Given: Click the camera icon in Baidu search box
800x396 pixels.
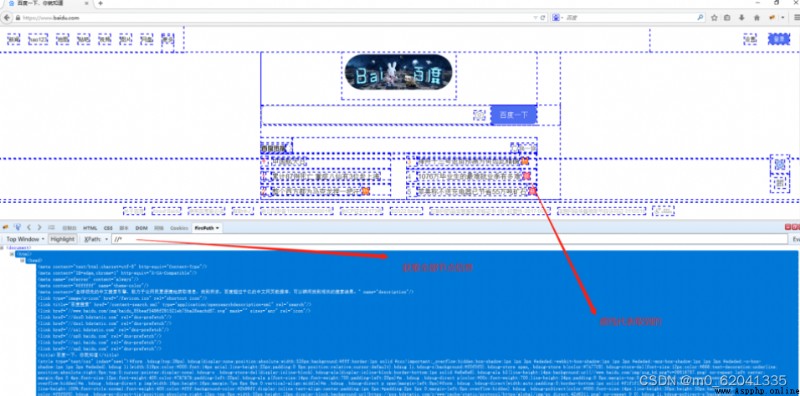Looking at the screenshot, I should 480,115.
